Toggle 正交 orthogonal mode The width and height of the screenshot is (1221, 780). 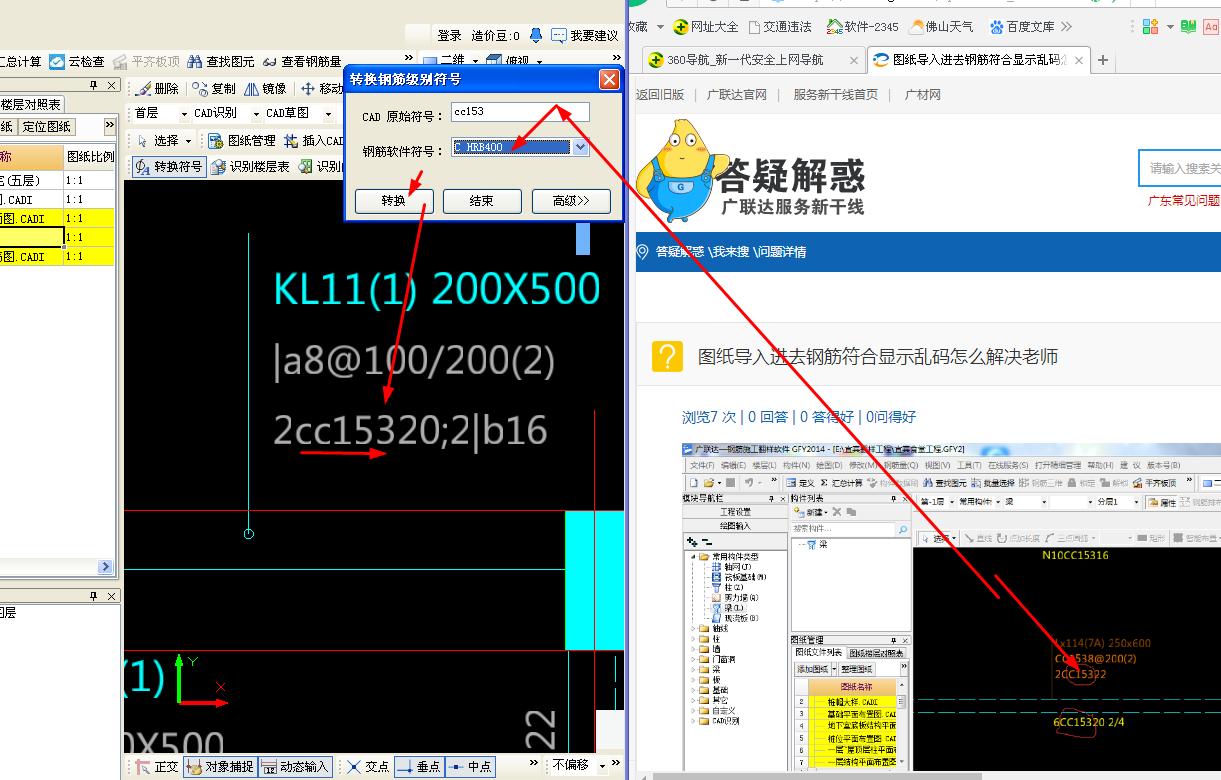(156, 767)
